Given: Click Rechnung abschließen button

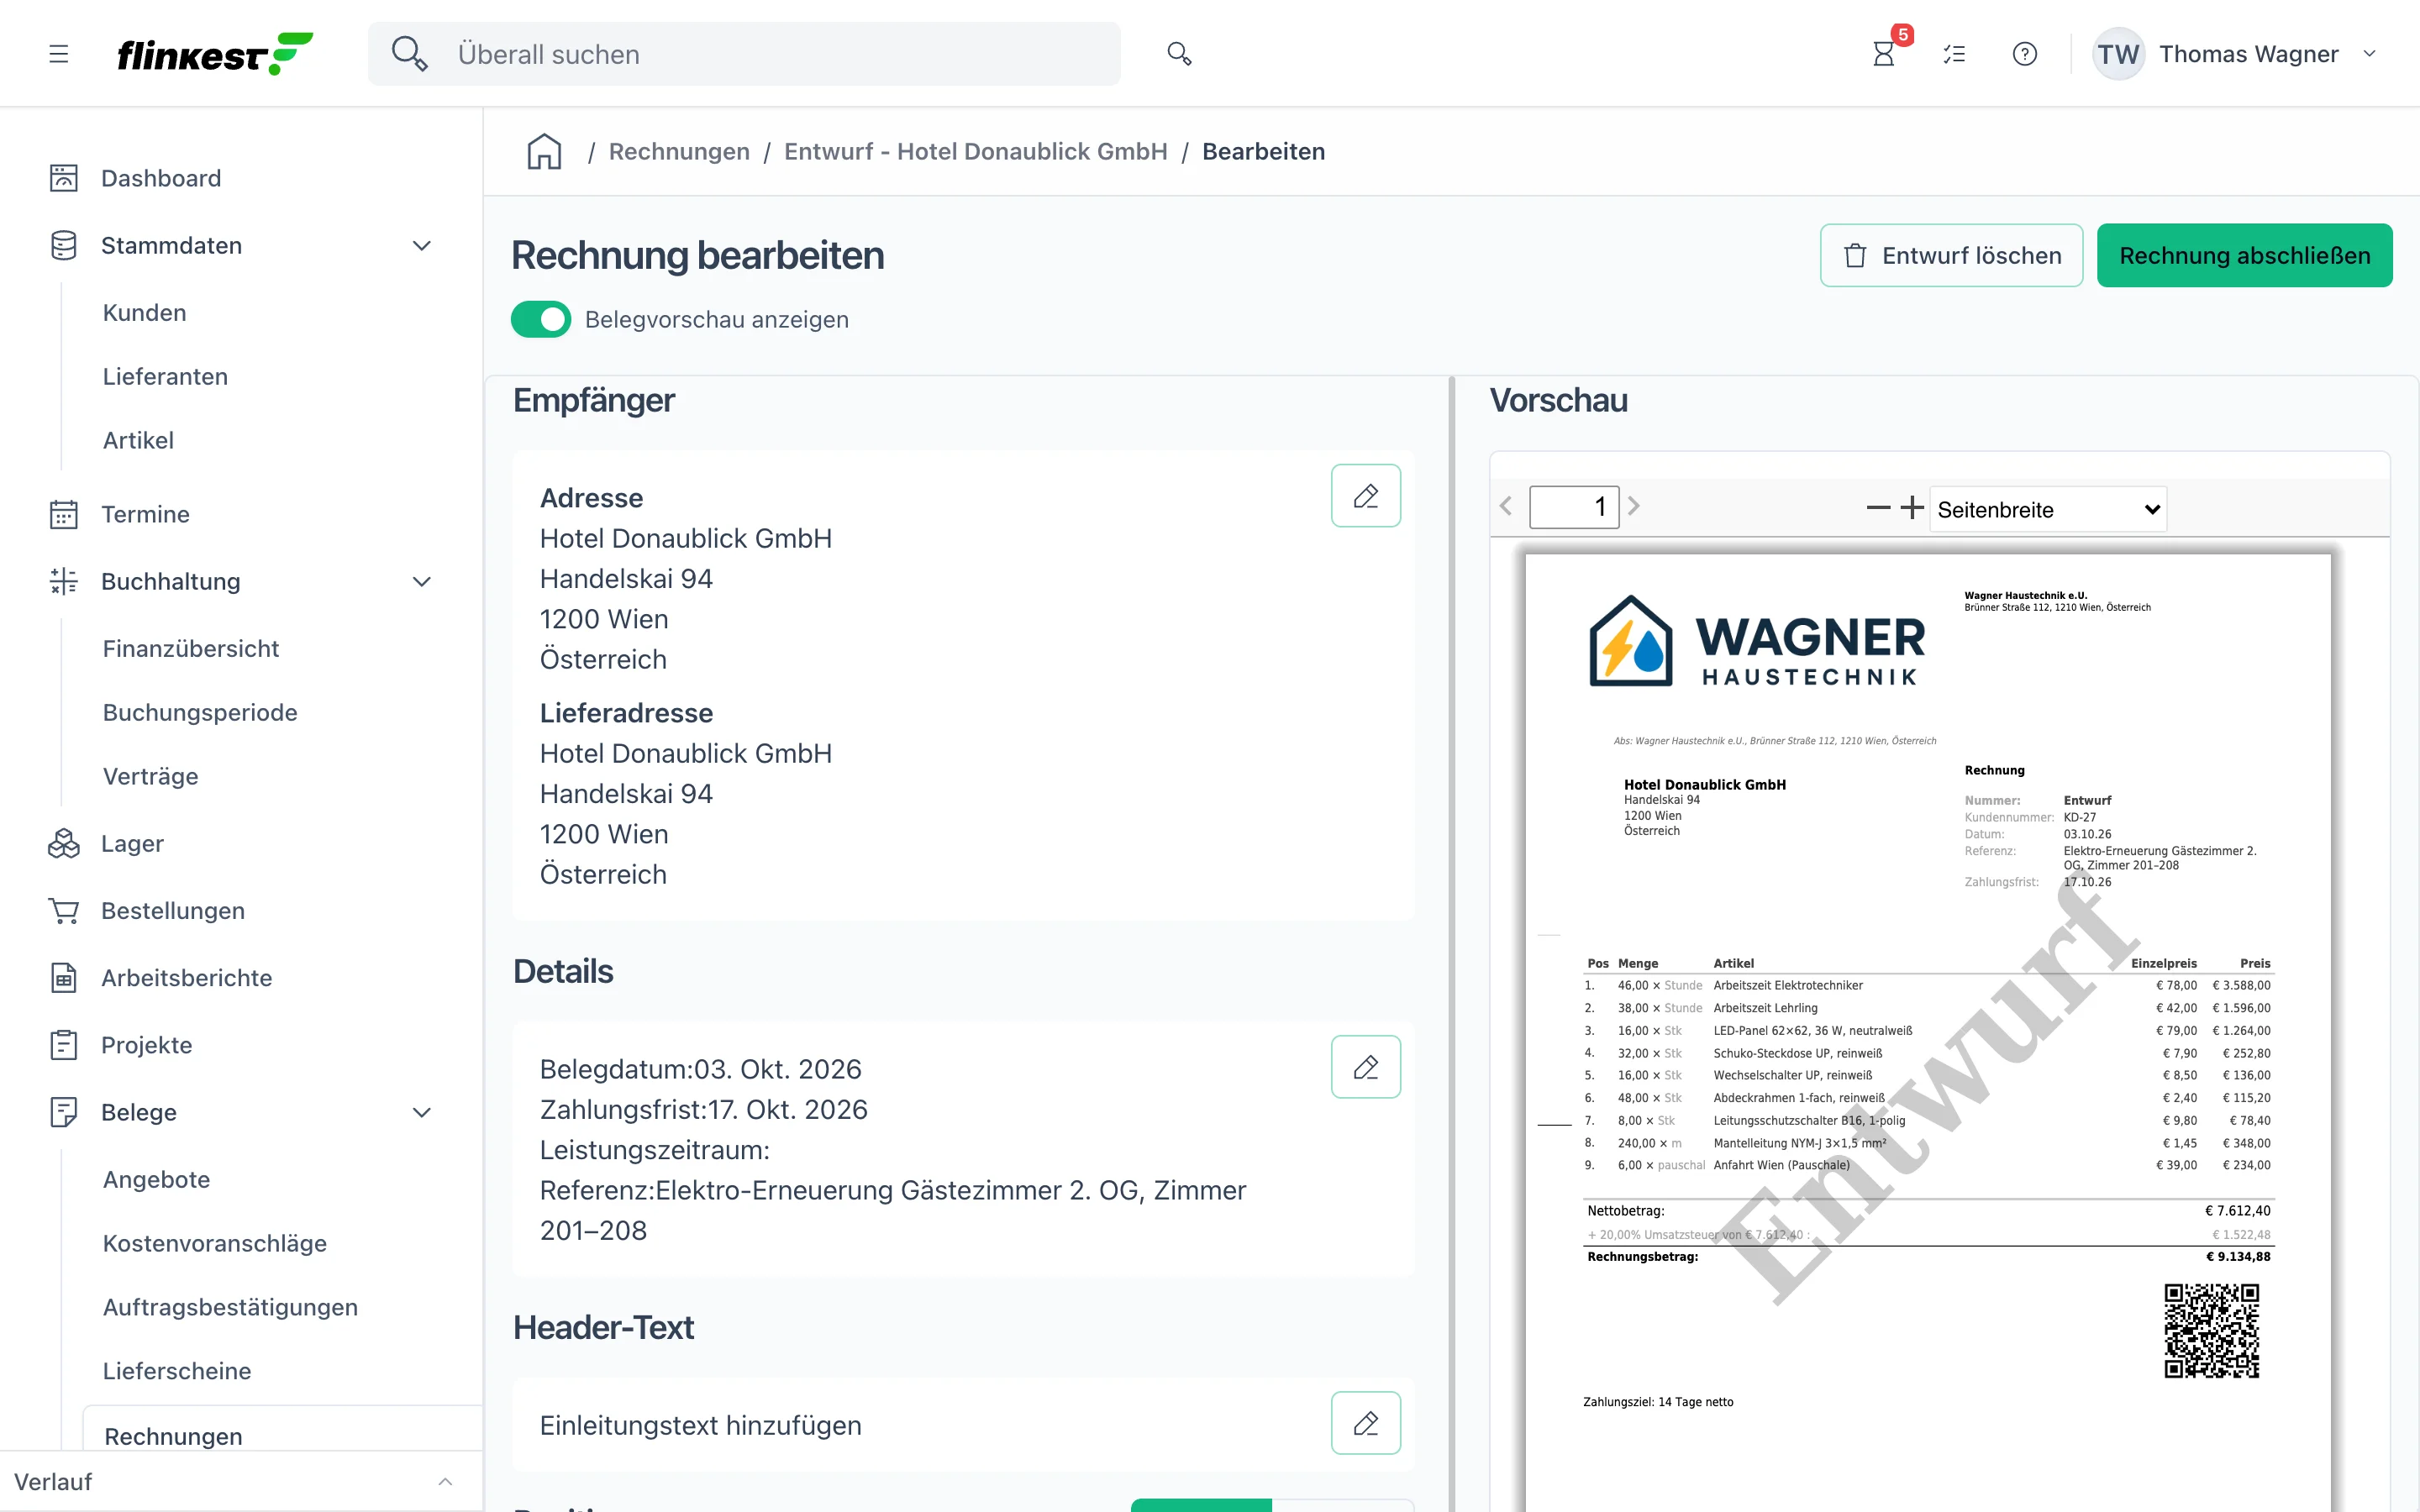Looking at the screenshot, I should point(2244,255).
